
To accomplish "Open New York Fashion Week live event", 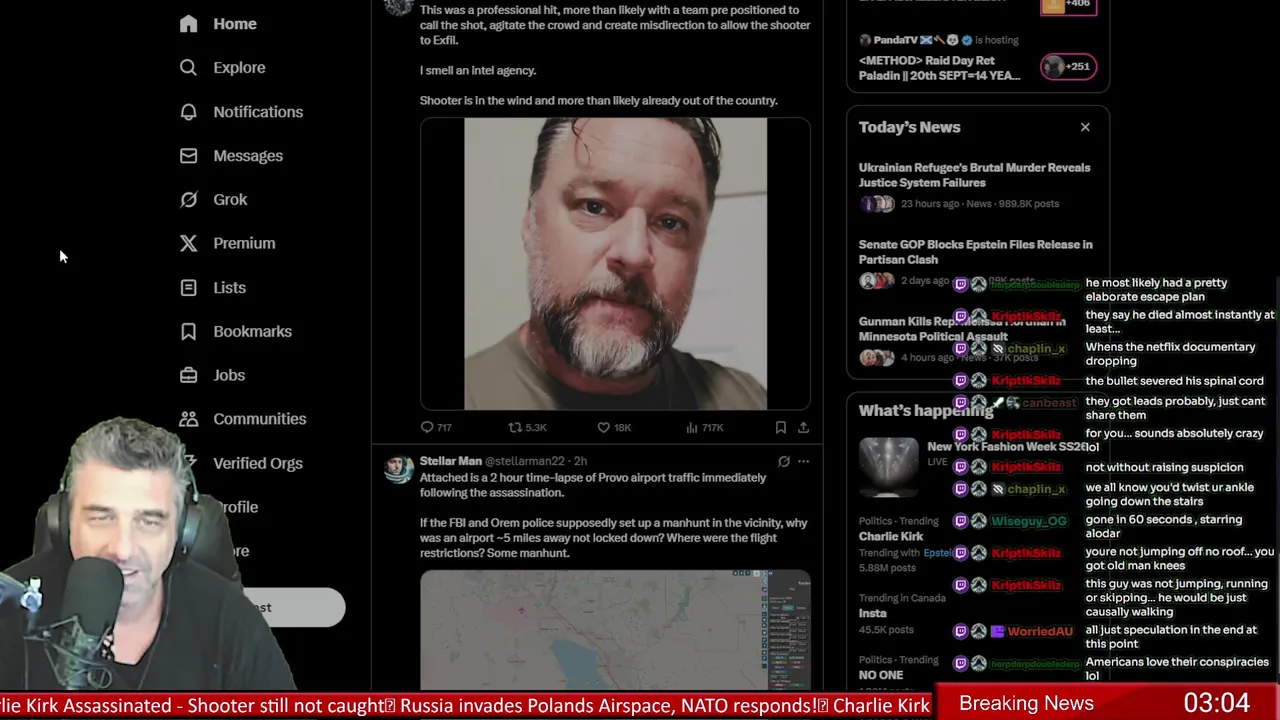I will click(1007, 447).
